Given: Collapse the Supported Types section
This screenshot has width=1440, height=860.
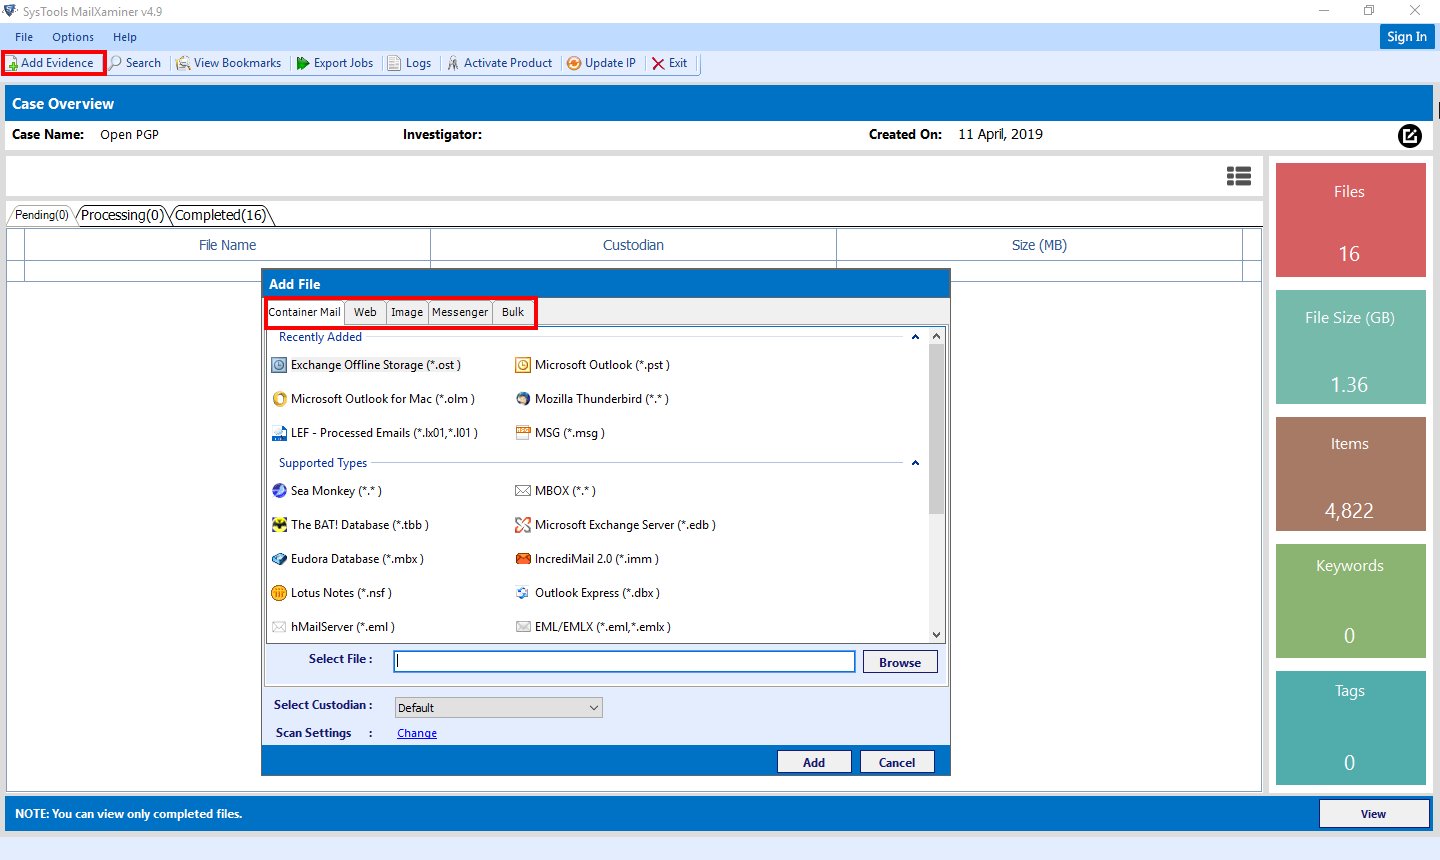Looking at the screenshot, I should click(x=915, y=463).
